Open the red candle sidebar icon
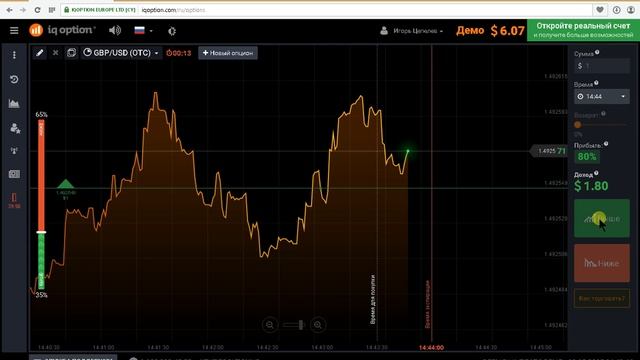 pyautogui.click(x=14, y=200)
